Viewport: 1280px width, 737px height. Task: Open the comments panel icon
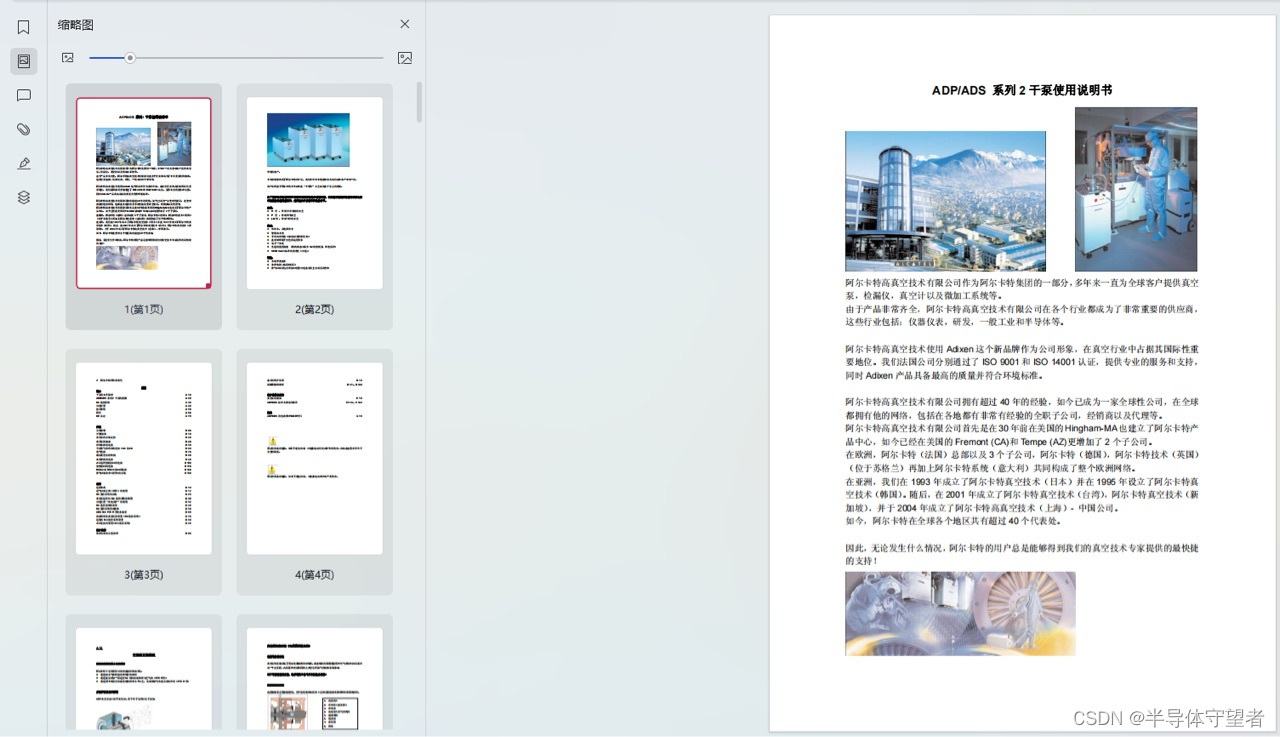point(24,95)
